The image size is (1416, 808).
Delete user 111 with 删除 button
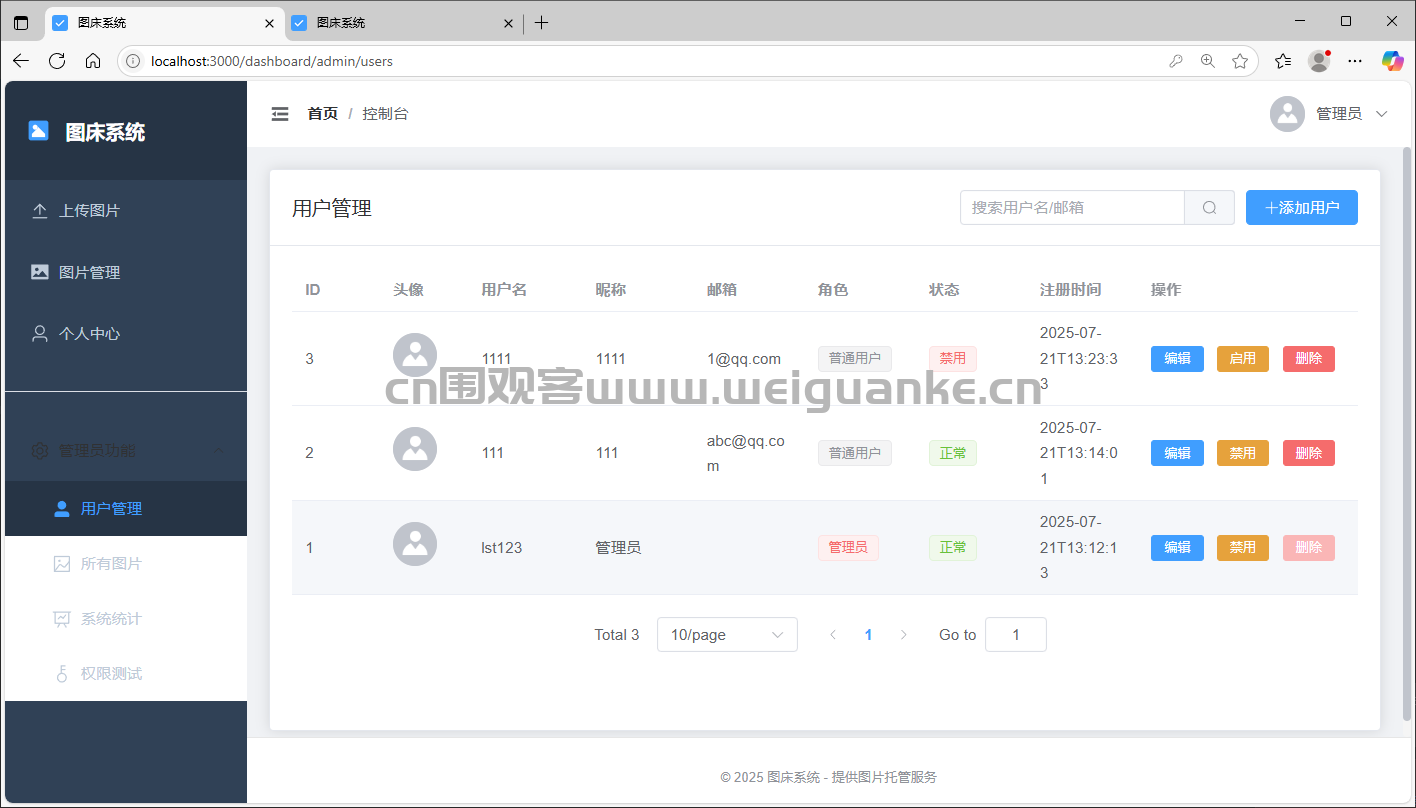pos(1309,453)
